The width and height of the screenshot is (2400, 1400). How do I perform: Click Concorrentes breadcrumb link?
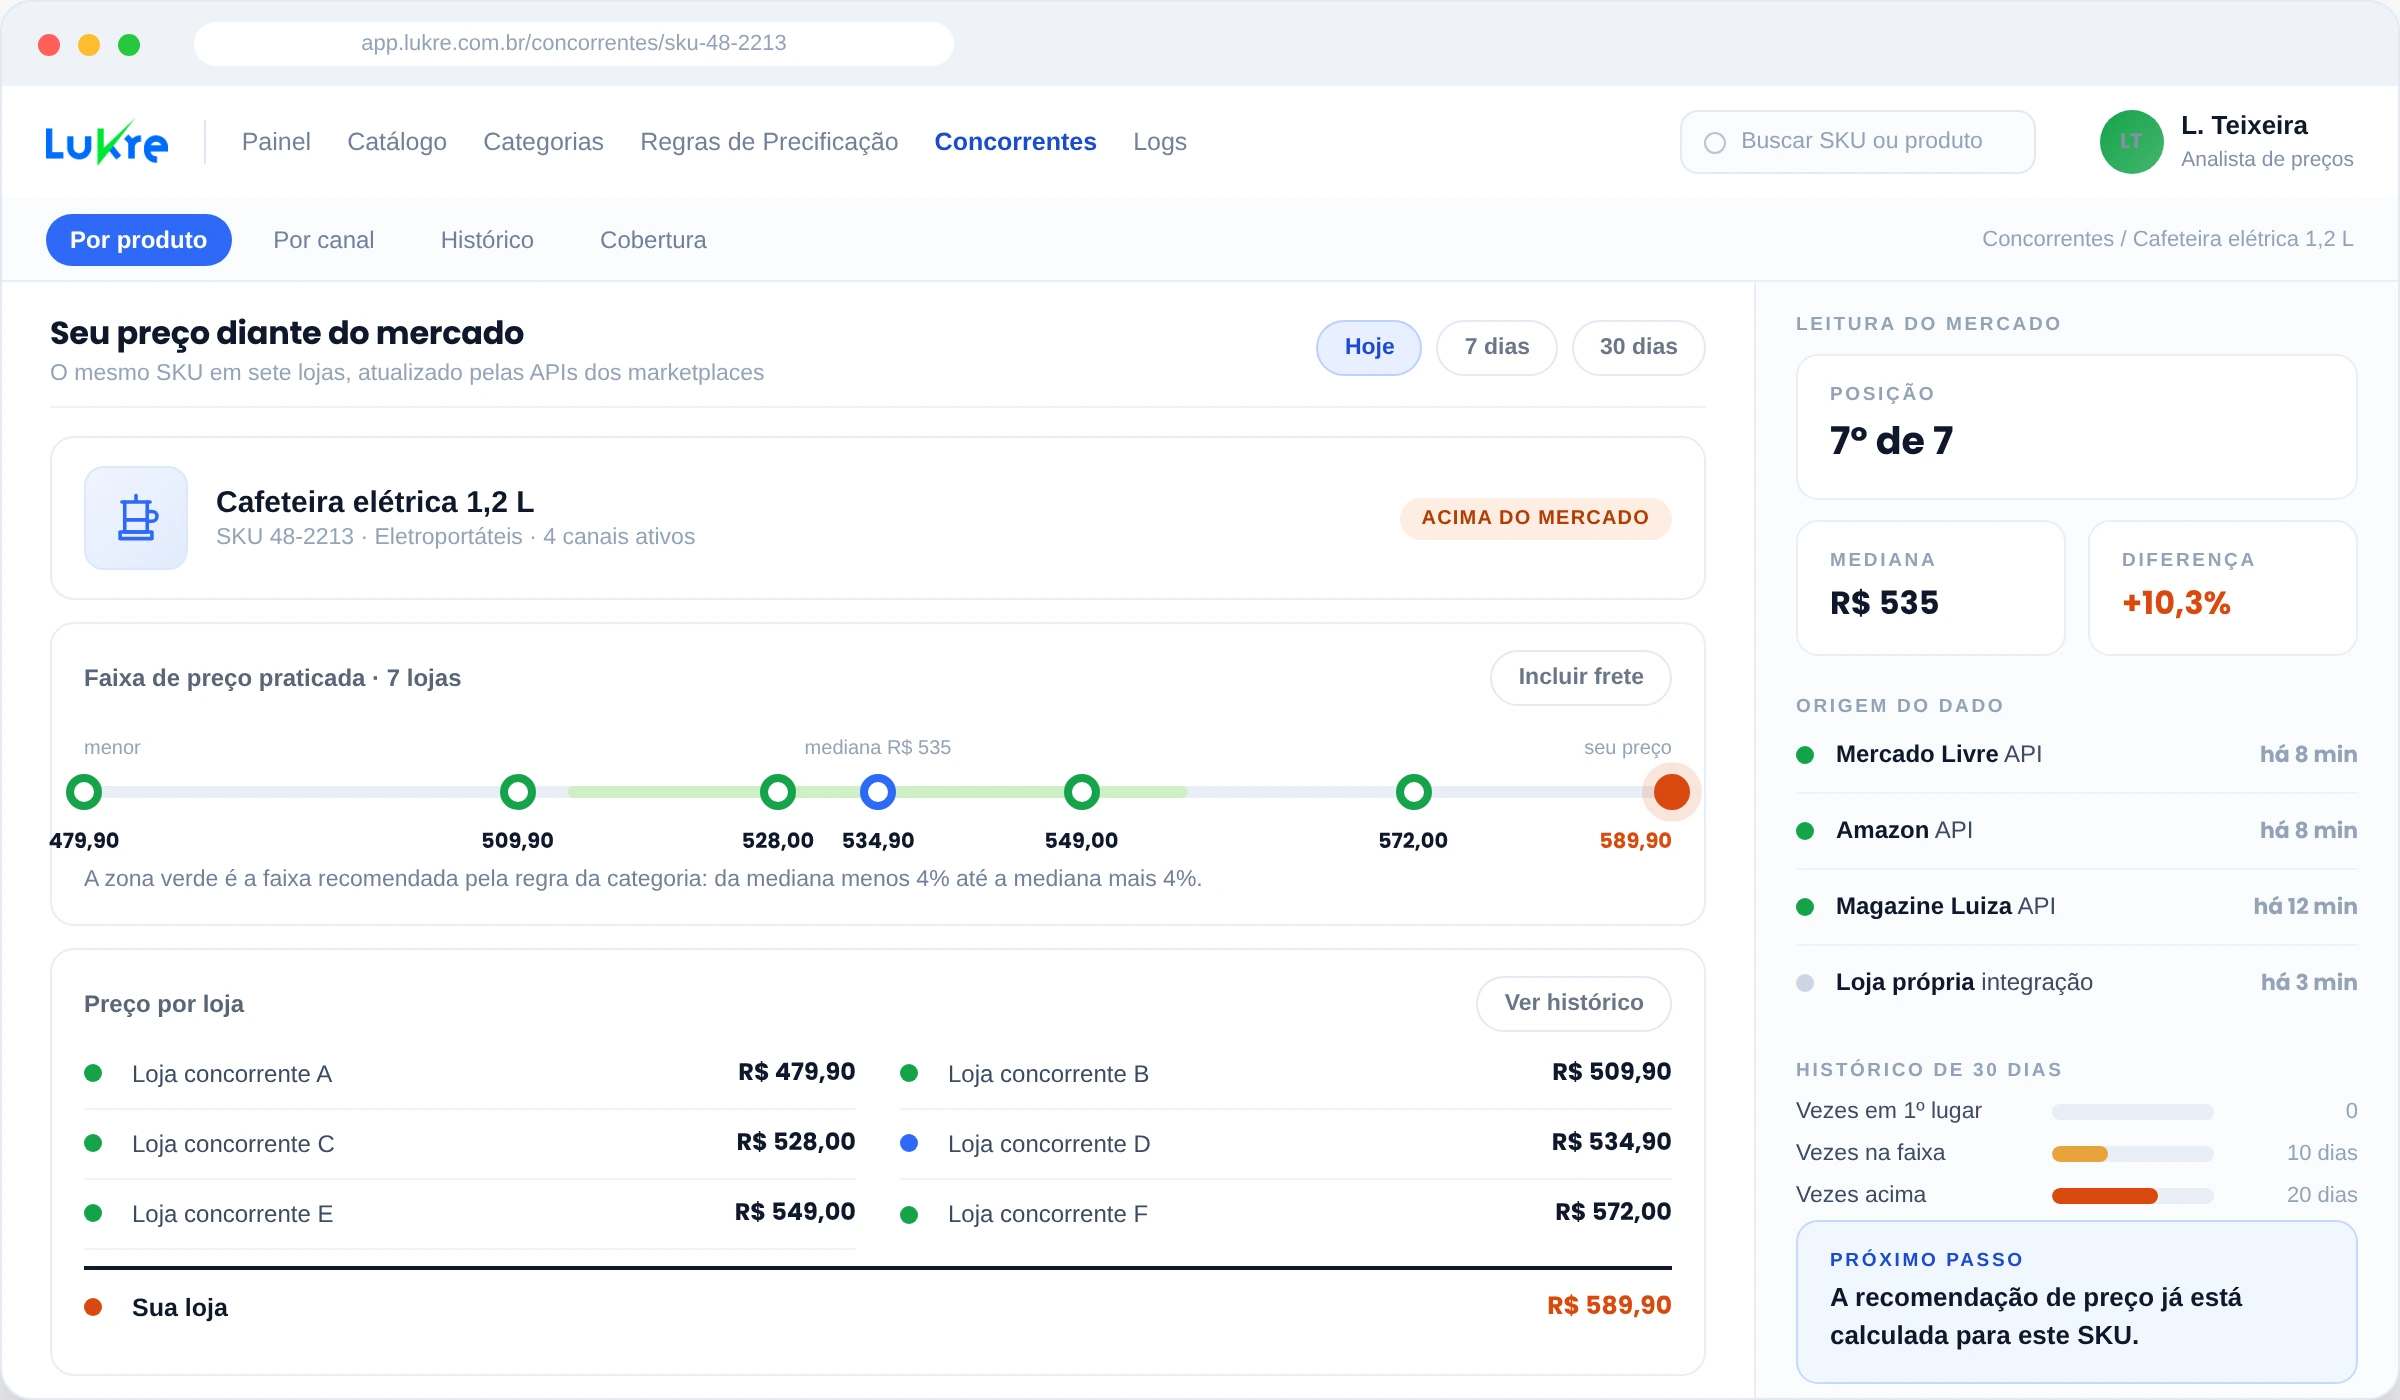pos(2047,239)
